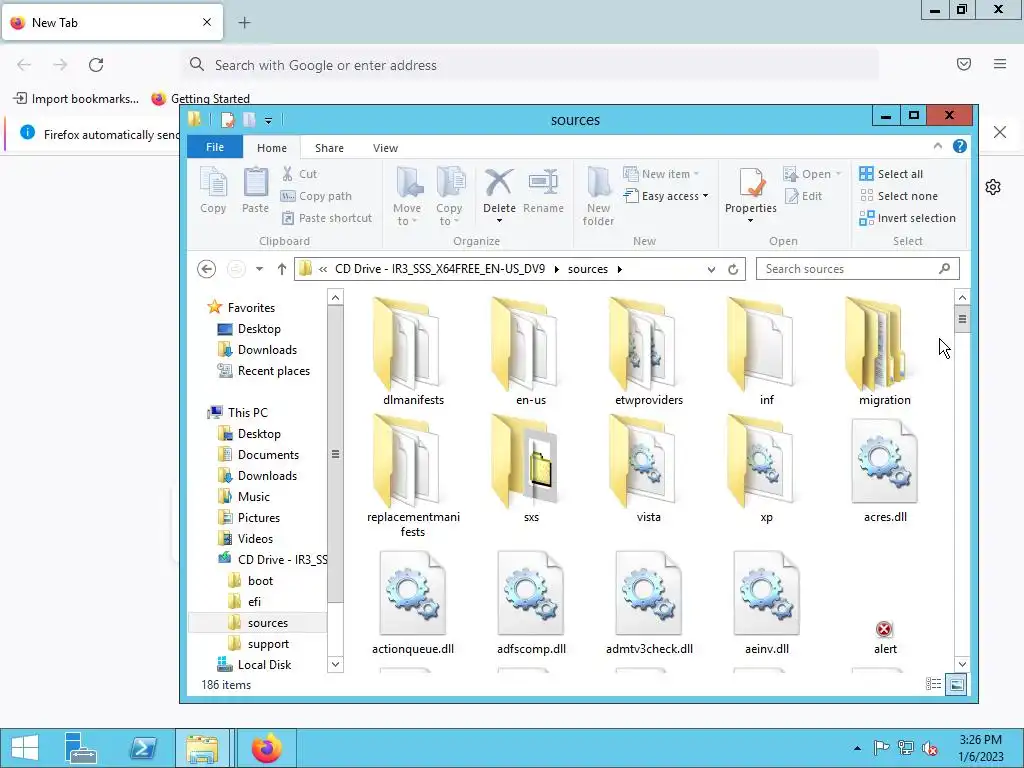Viewport: 1024px width, 768px height.
Task: Expand the Open dropdown in ribbon
Action: pyautogui.click(x=839, y=174)
